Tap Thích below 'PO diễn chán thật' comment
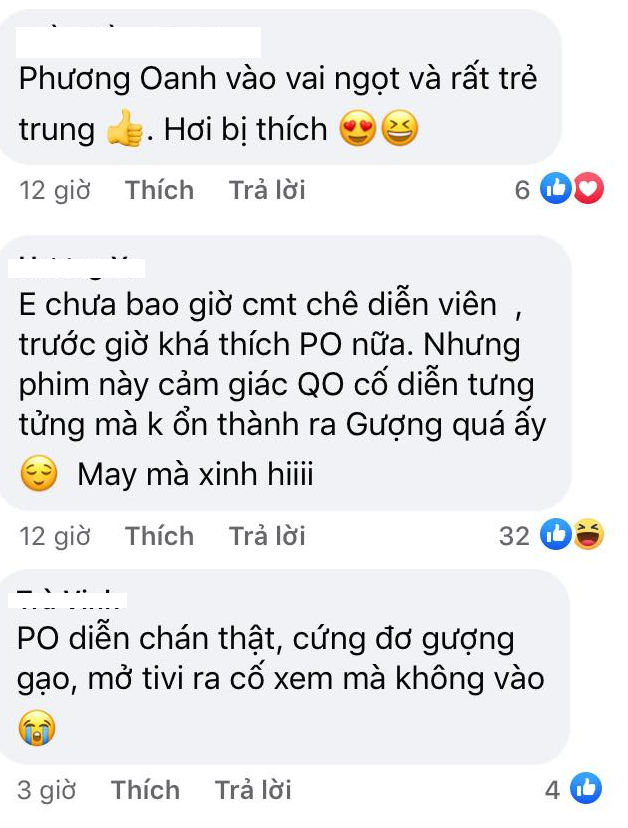The image size is (628, 828). pos(145,789)
